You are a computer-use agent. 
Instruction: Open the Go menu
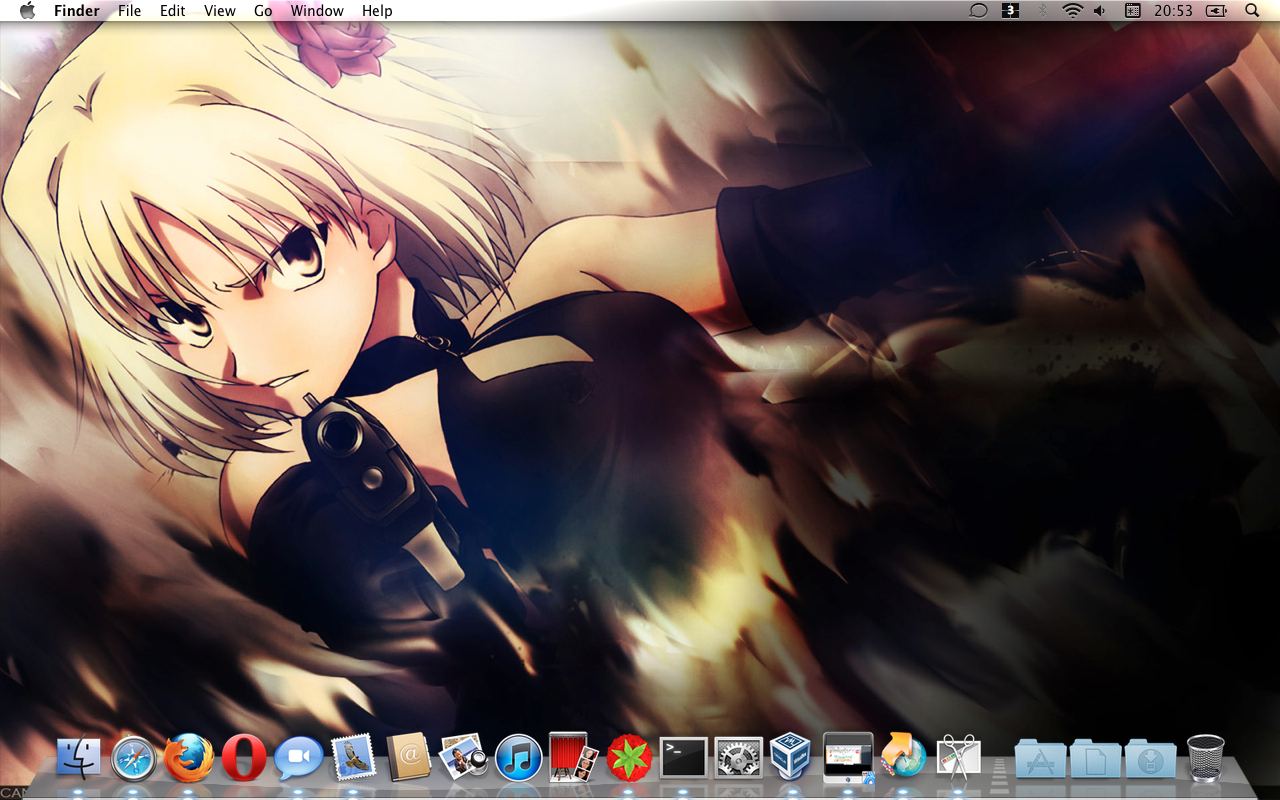pos(263,11)
